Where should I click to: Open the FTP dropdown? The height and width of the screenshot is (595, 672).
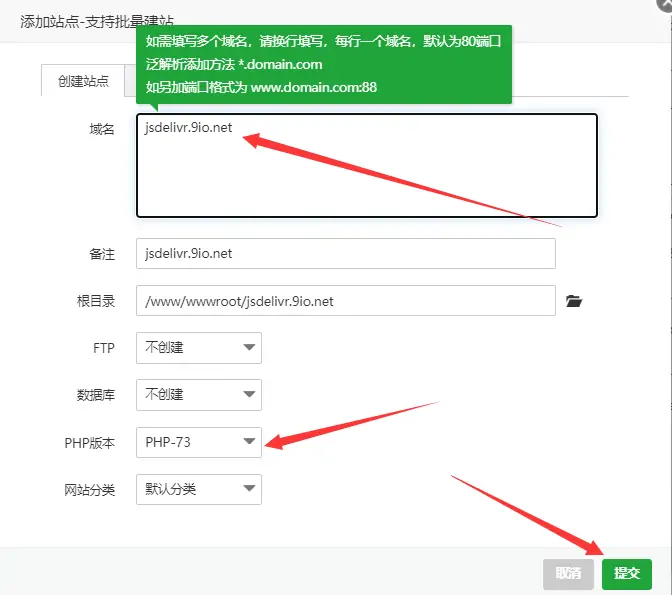coord(199,348)
